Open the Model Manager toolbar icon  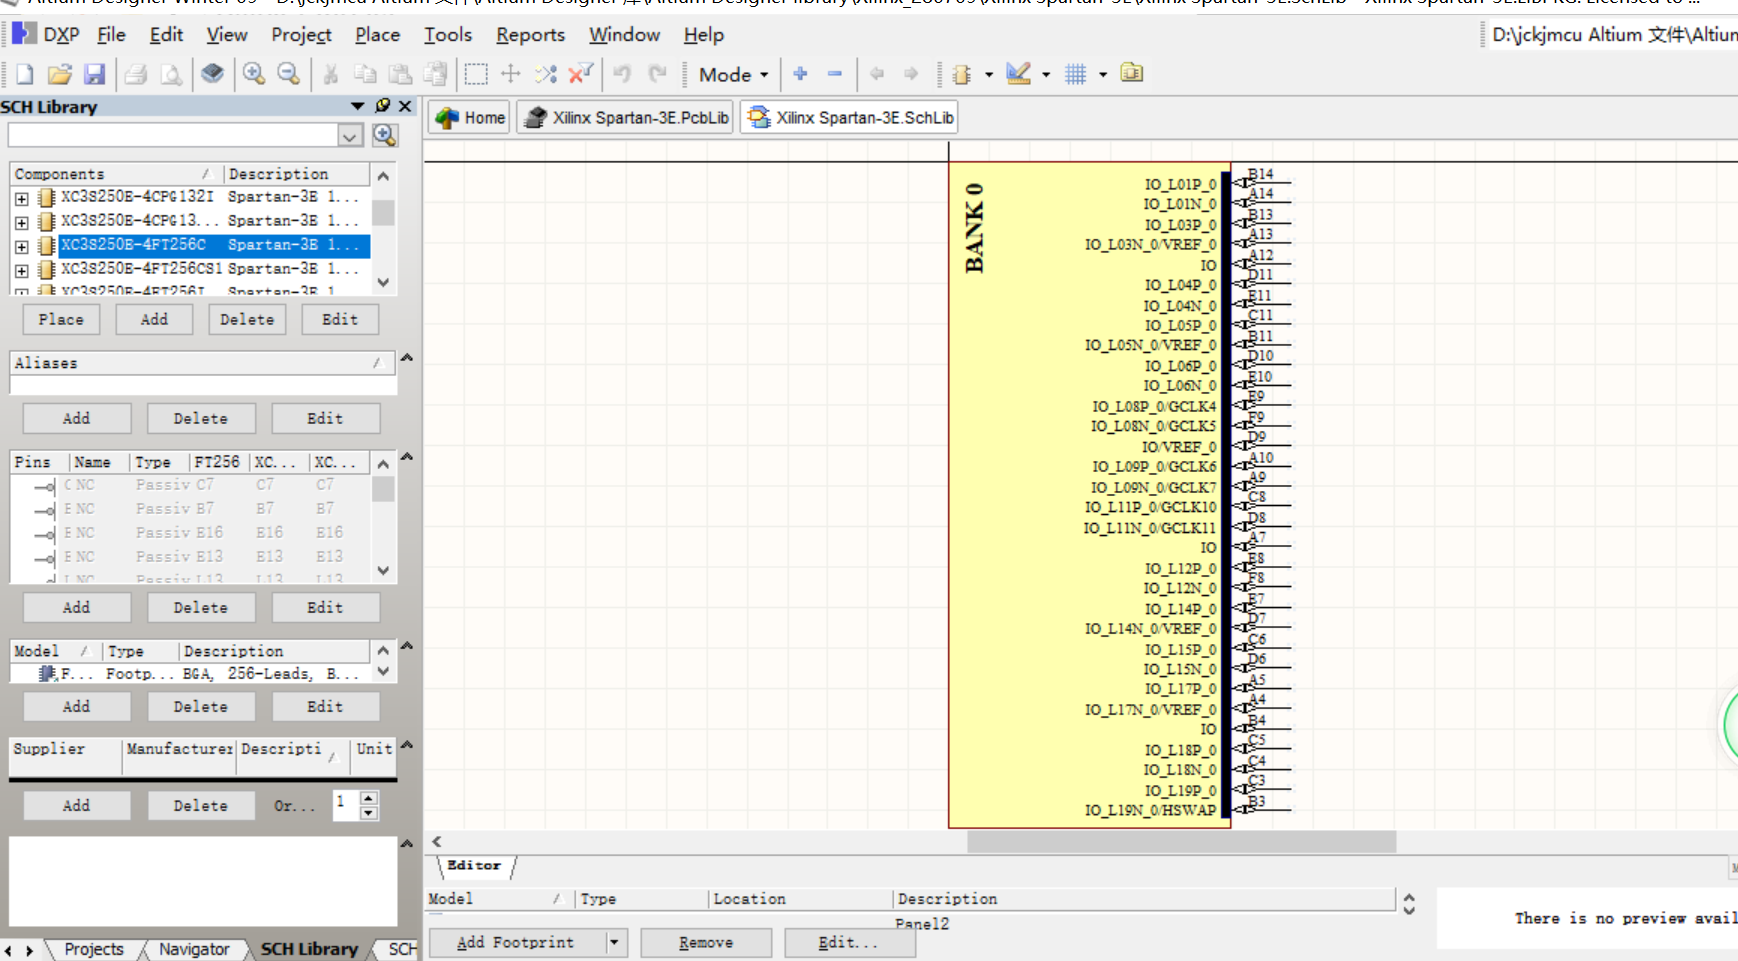(x=1132, y=73)
